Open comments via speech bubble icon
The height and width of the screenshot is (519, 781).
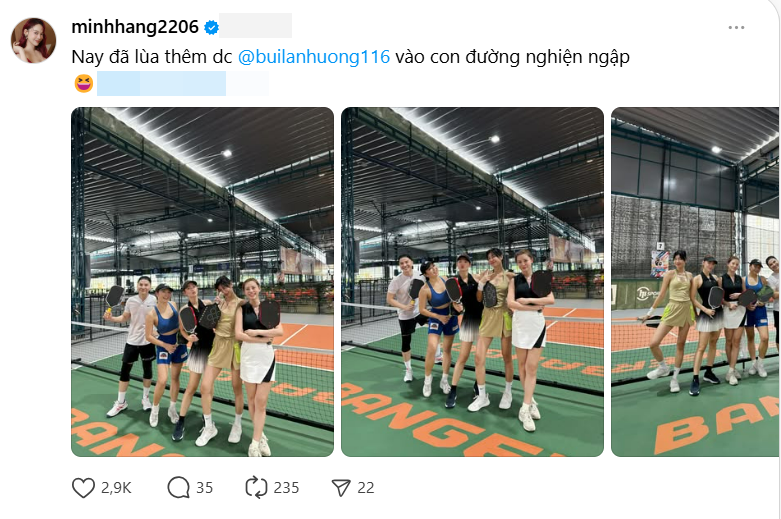178,488
